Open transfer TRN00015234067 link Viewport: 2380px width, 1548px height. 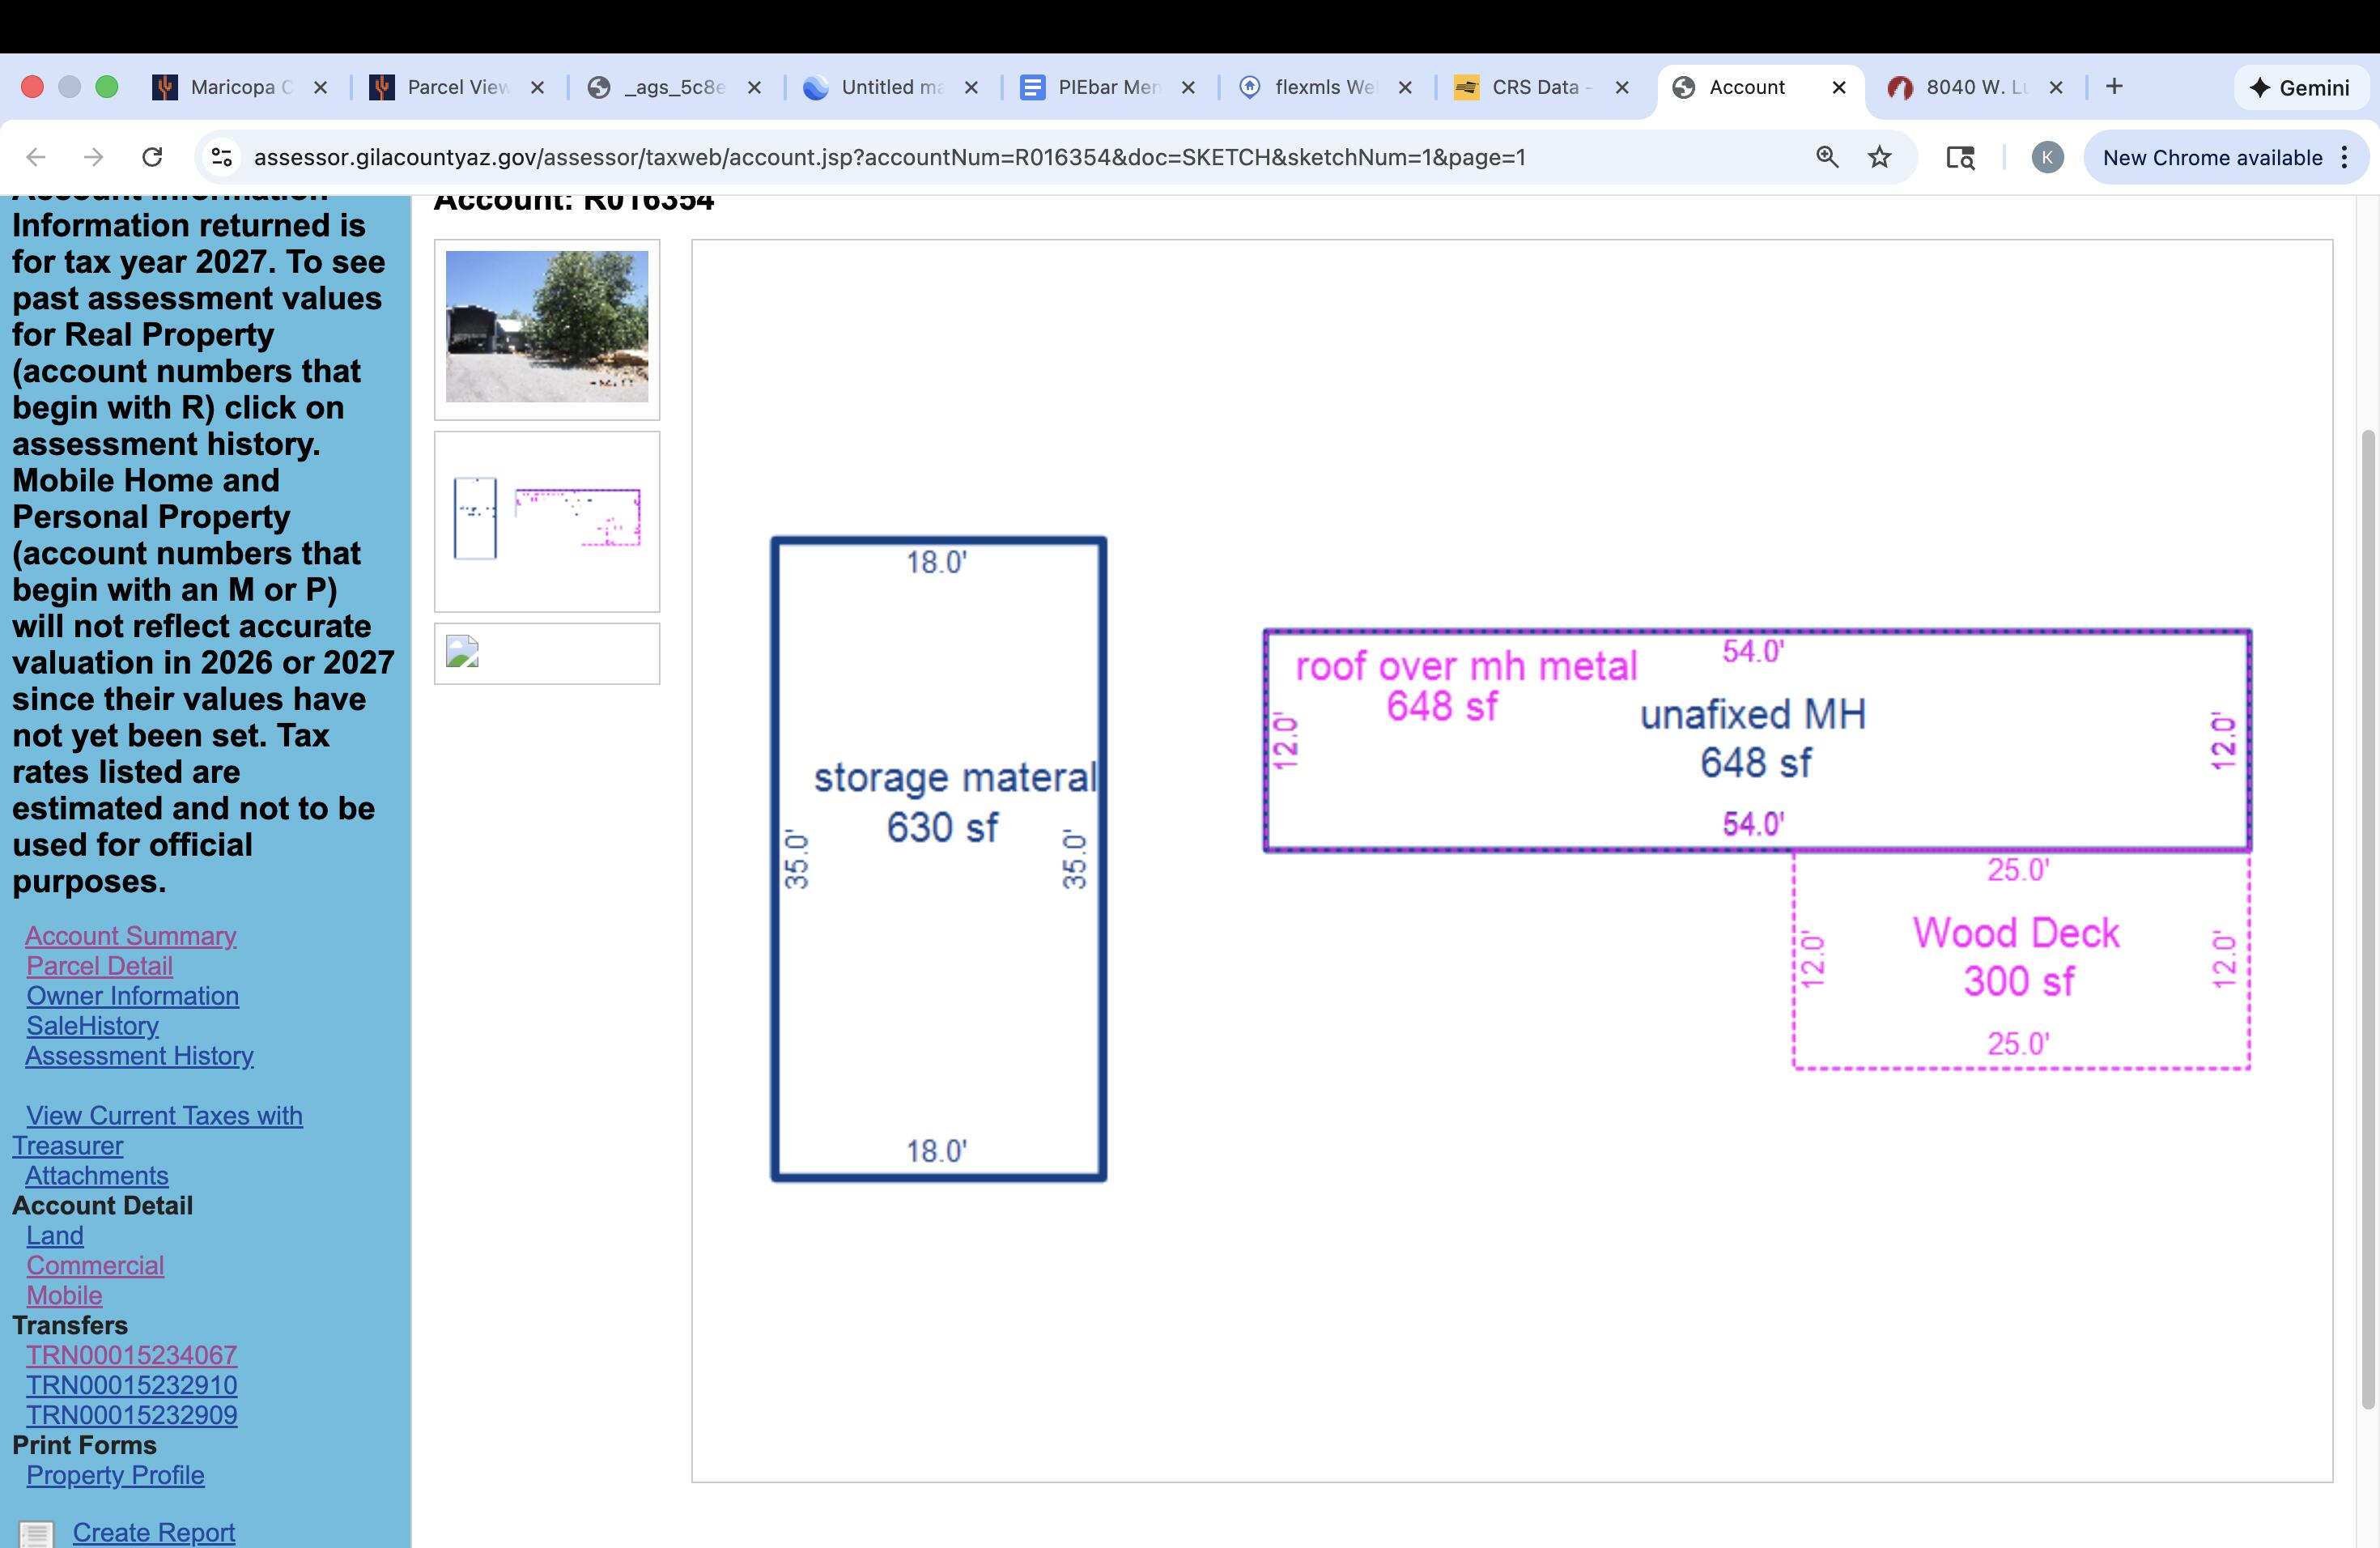coord(131,1355)
